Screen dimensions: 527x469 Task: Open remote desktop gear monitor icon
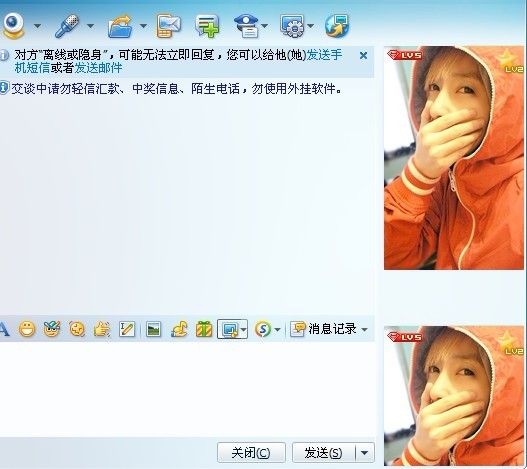(x=292, y=26)
